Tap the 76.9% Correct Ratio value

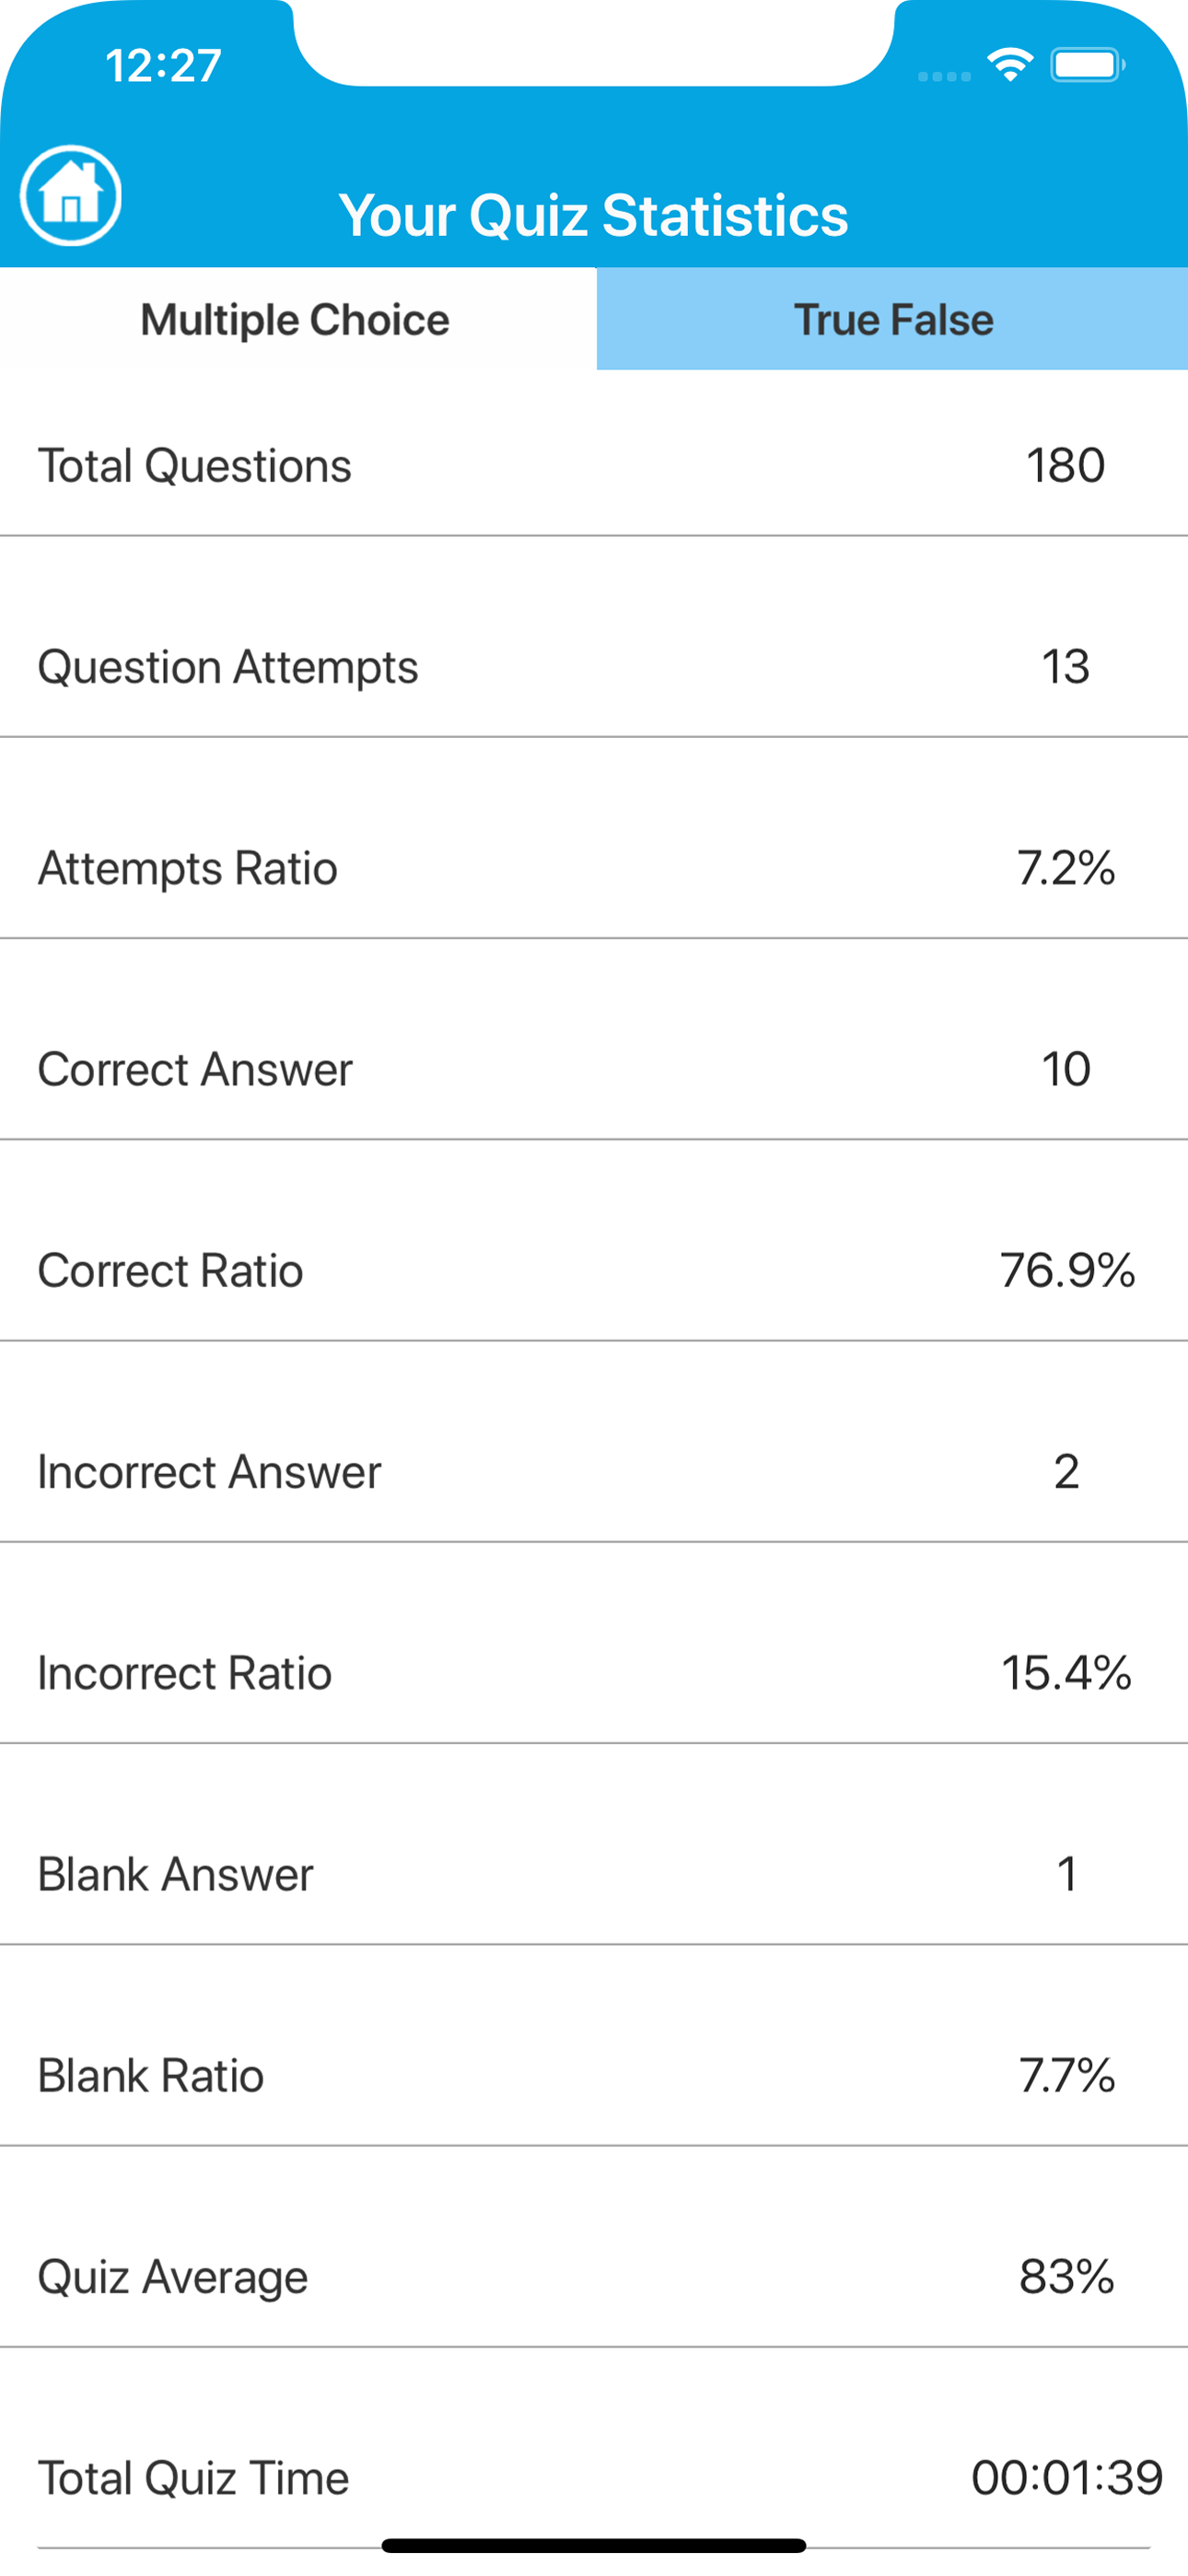pyautogui.click(x=1067, y=1270)
